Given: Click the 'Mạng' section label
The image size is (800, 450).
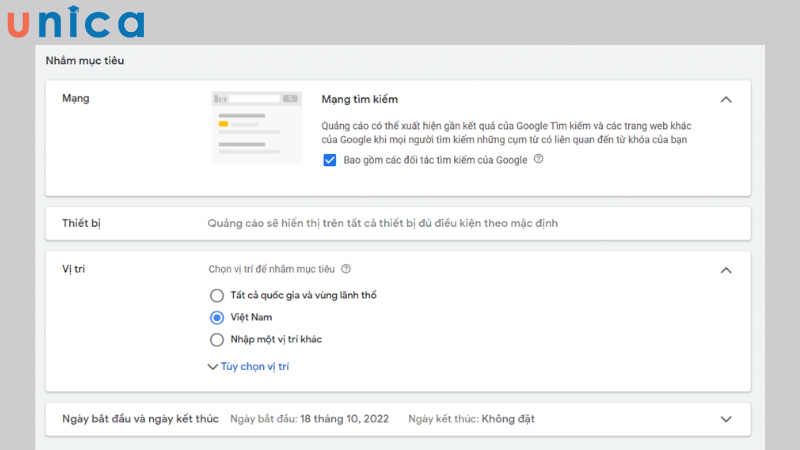Looking at the screenshot, I should (x=76, y=98).
